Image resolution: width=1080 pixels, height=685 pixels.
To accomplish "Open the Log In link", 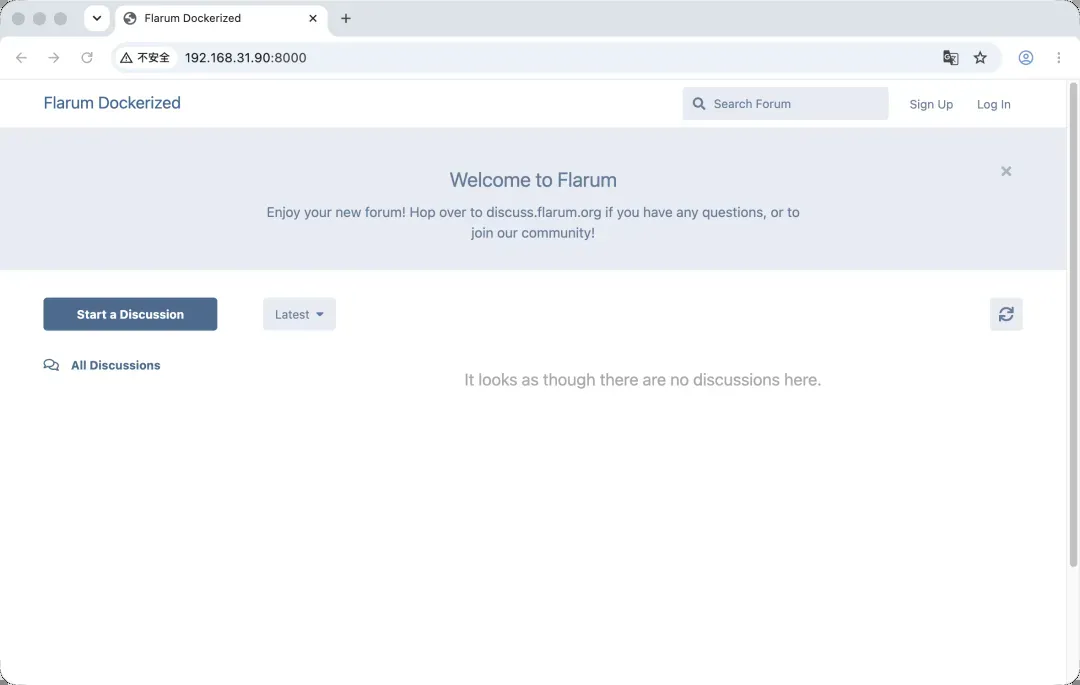I will (993, 104).
